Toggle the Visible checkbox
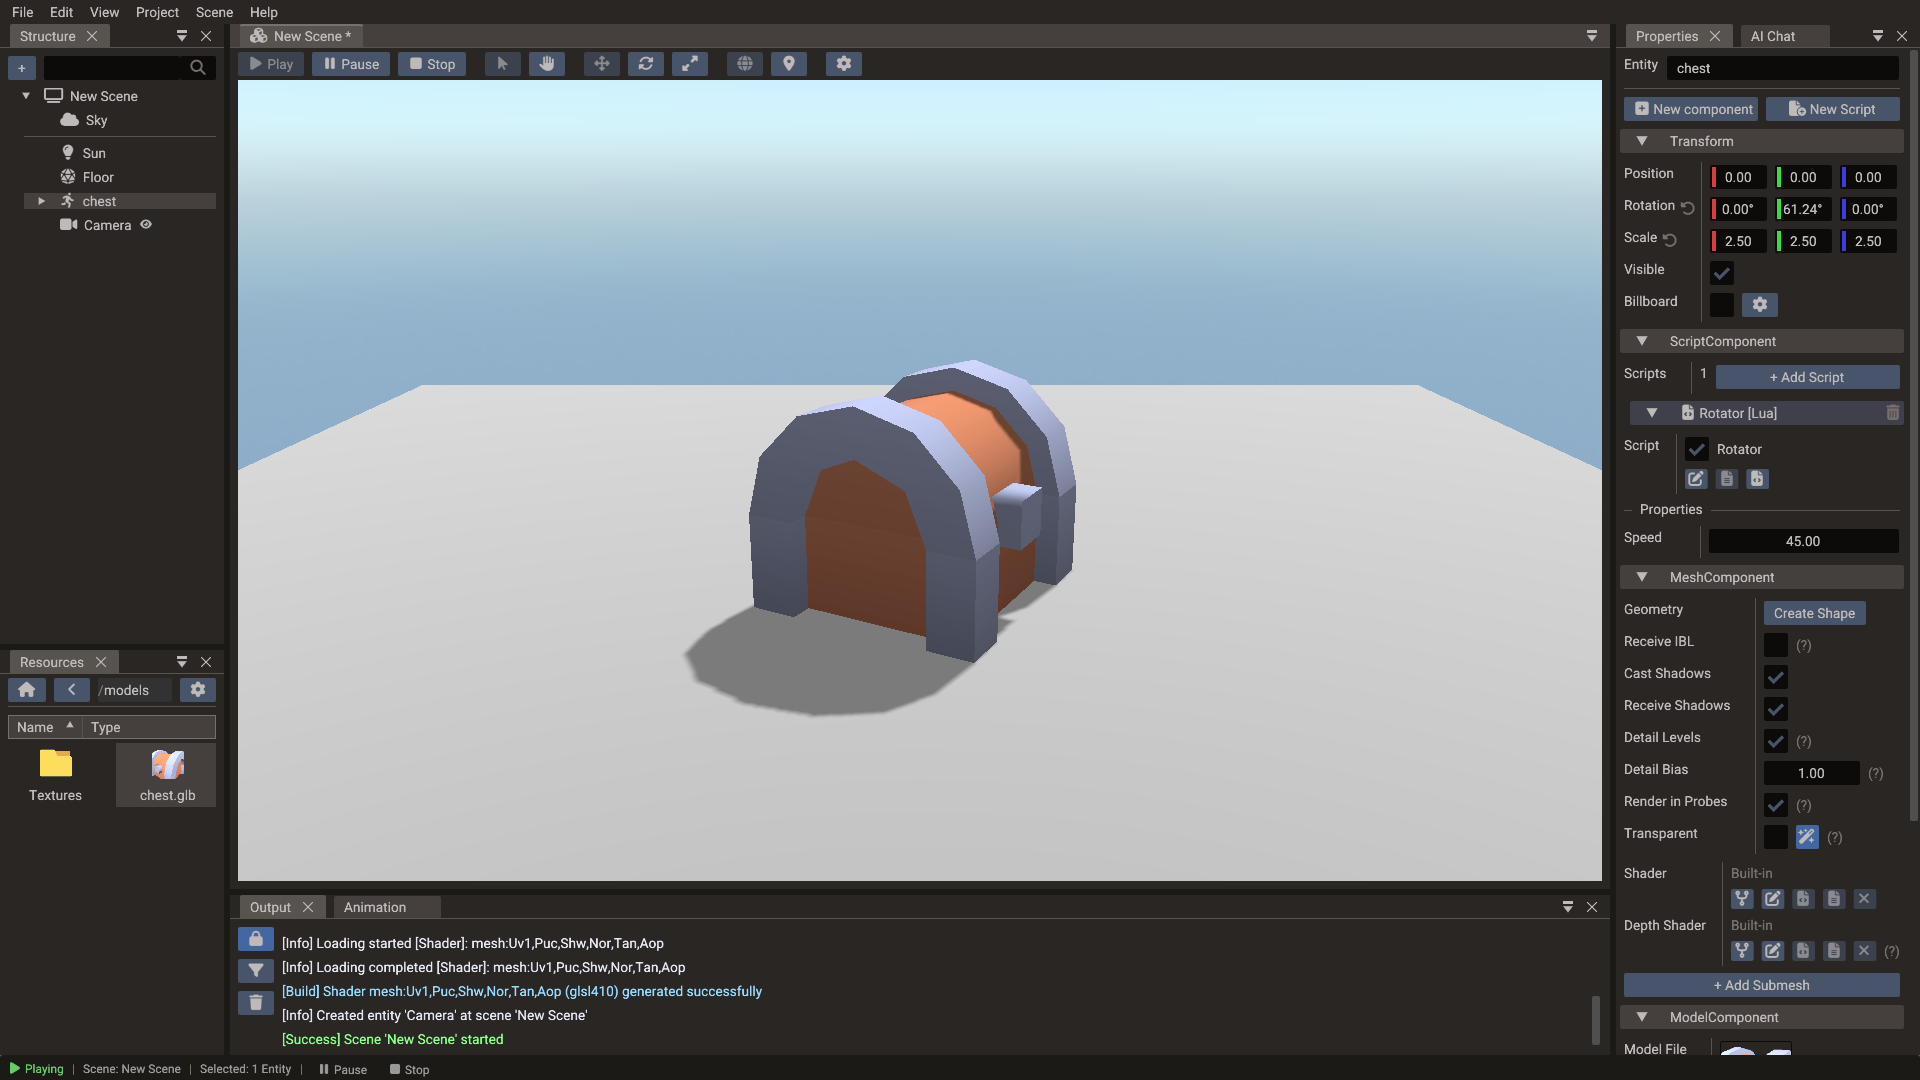Screen dimensions: 1920x1080 pyautogui.click(x=1722, y=273)
